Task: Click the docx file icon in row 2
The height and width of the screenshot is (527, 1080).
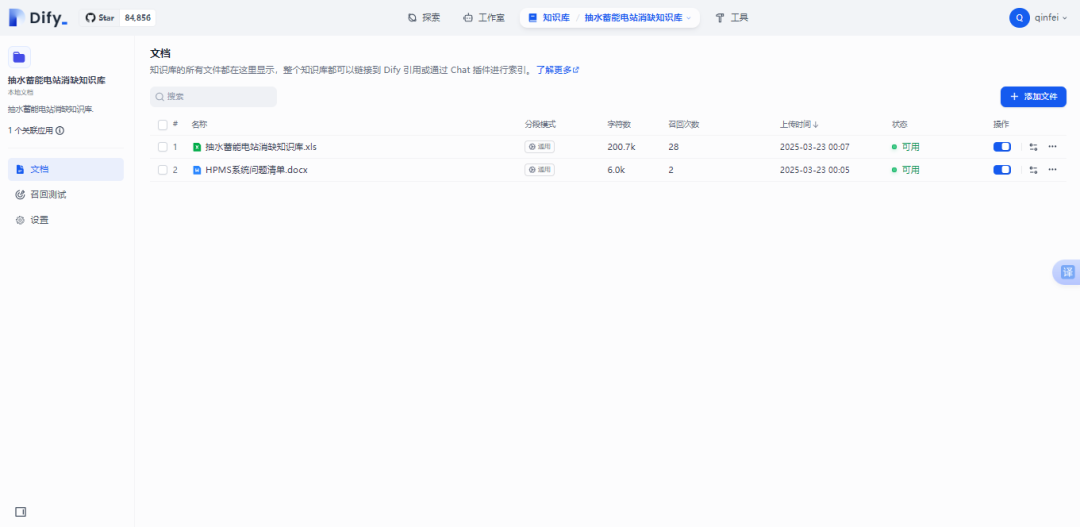Action: 197,170
